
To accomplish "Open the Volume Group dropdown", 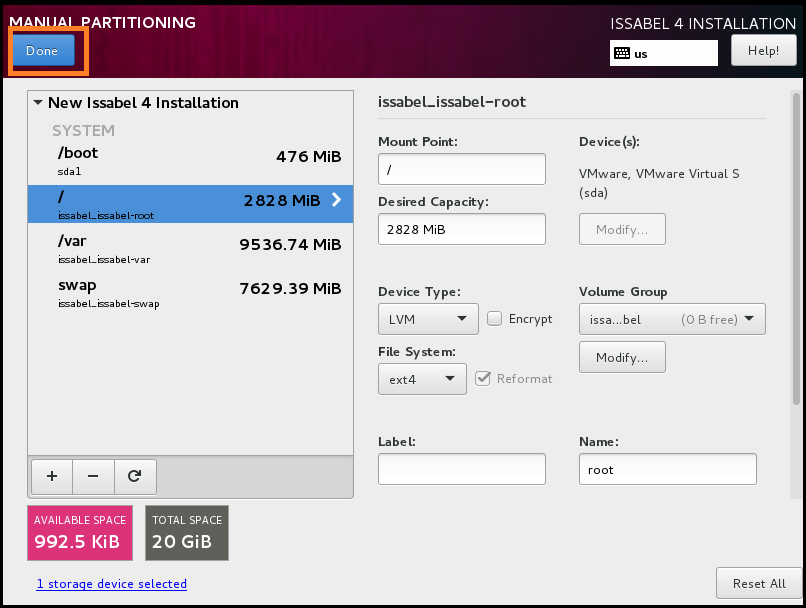I will (x=672, y=320).
